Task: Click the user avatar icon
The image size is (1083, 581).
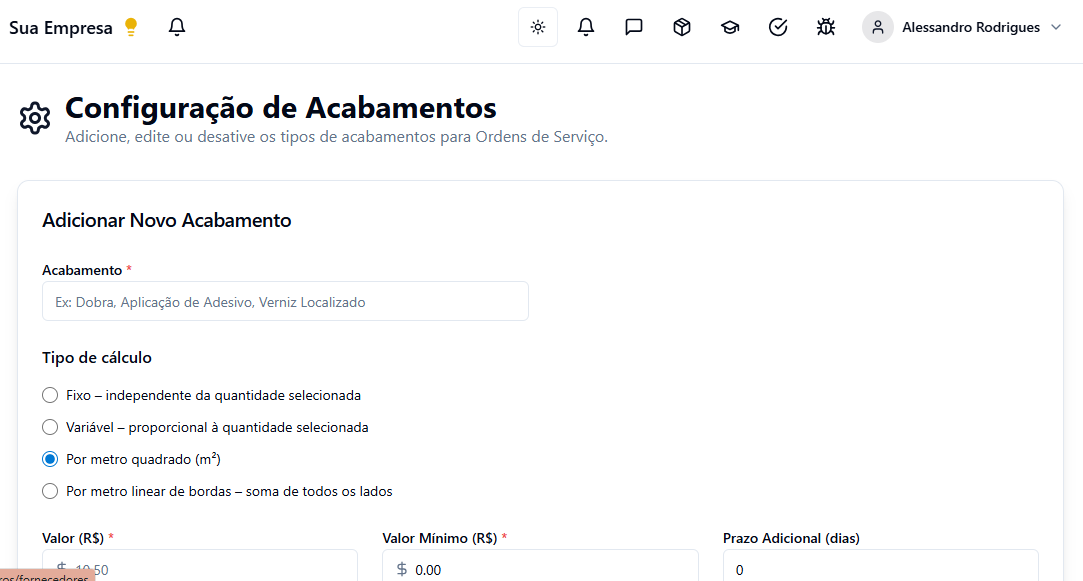Action: click(878, 27)
